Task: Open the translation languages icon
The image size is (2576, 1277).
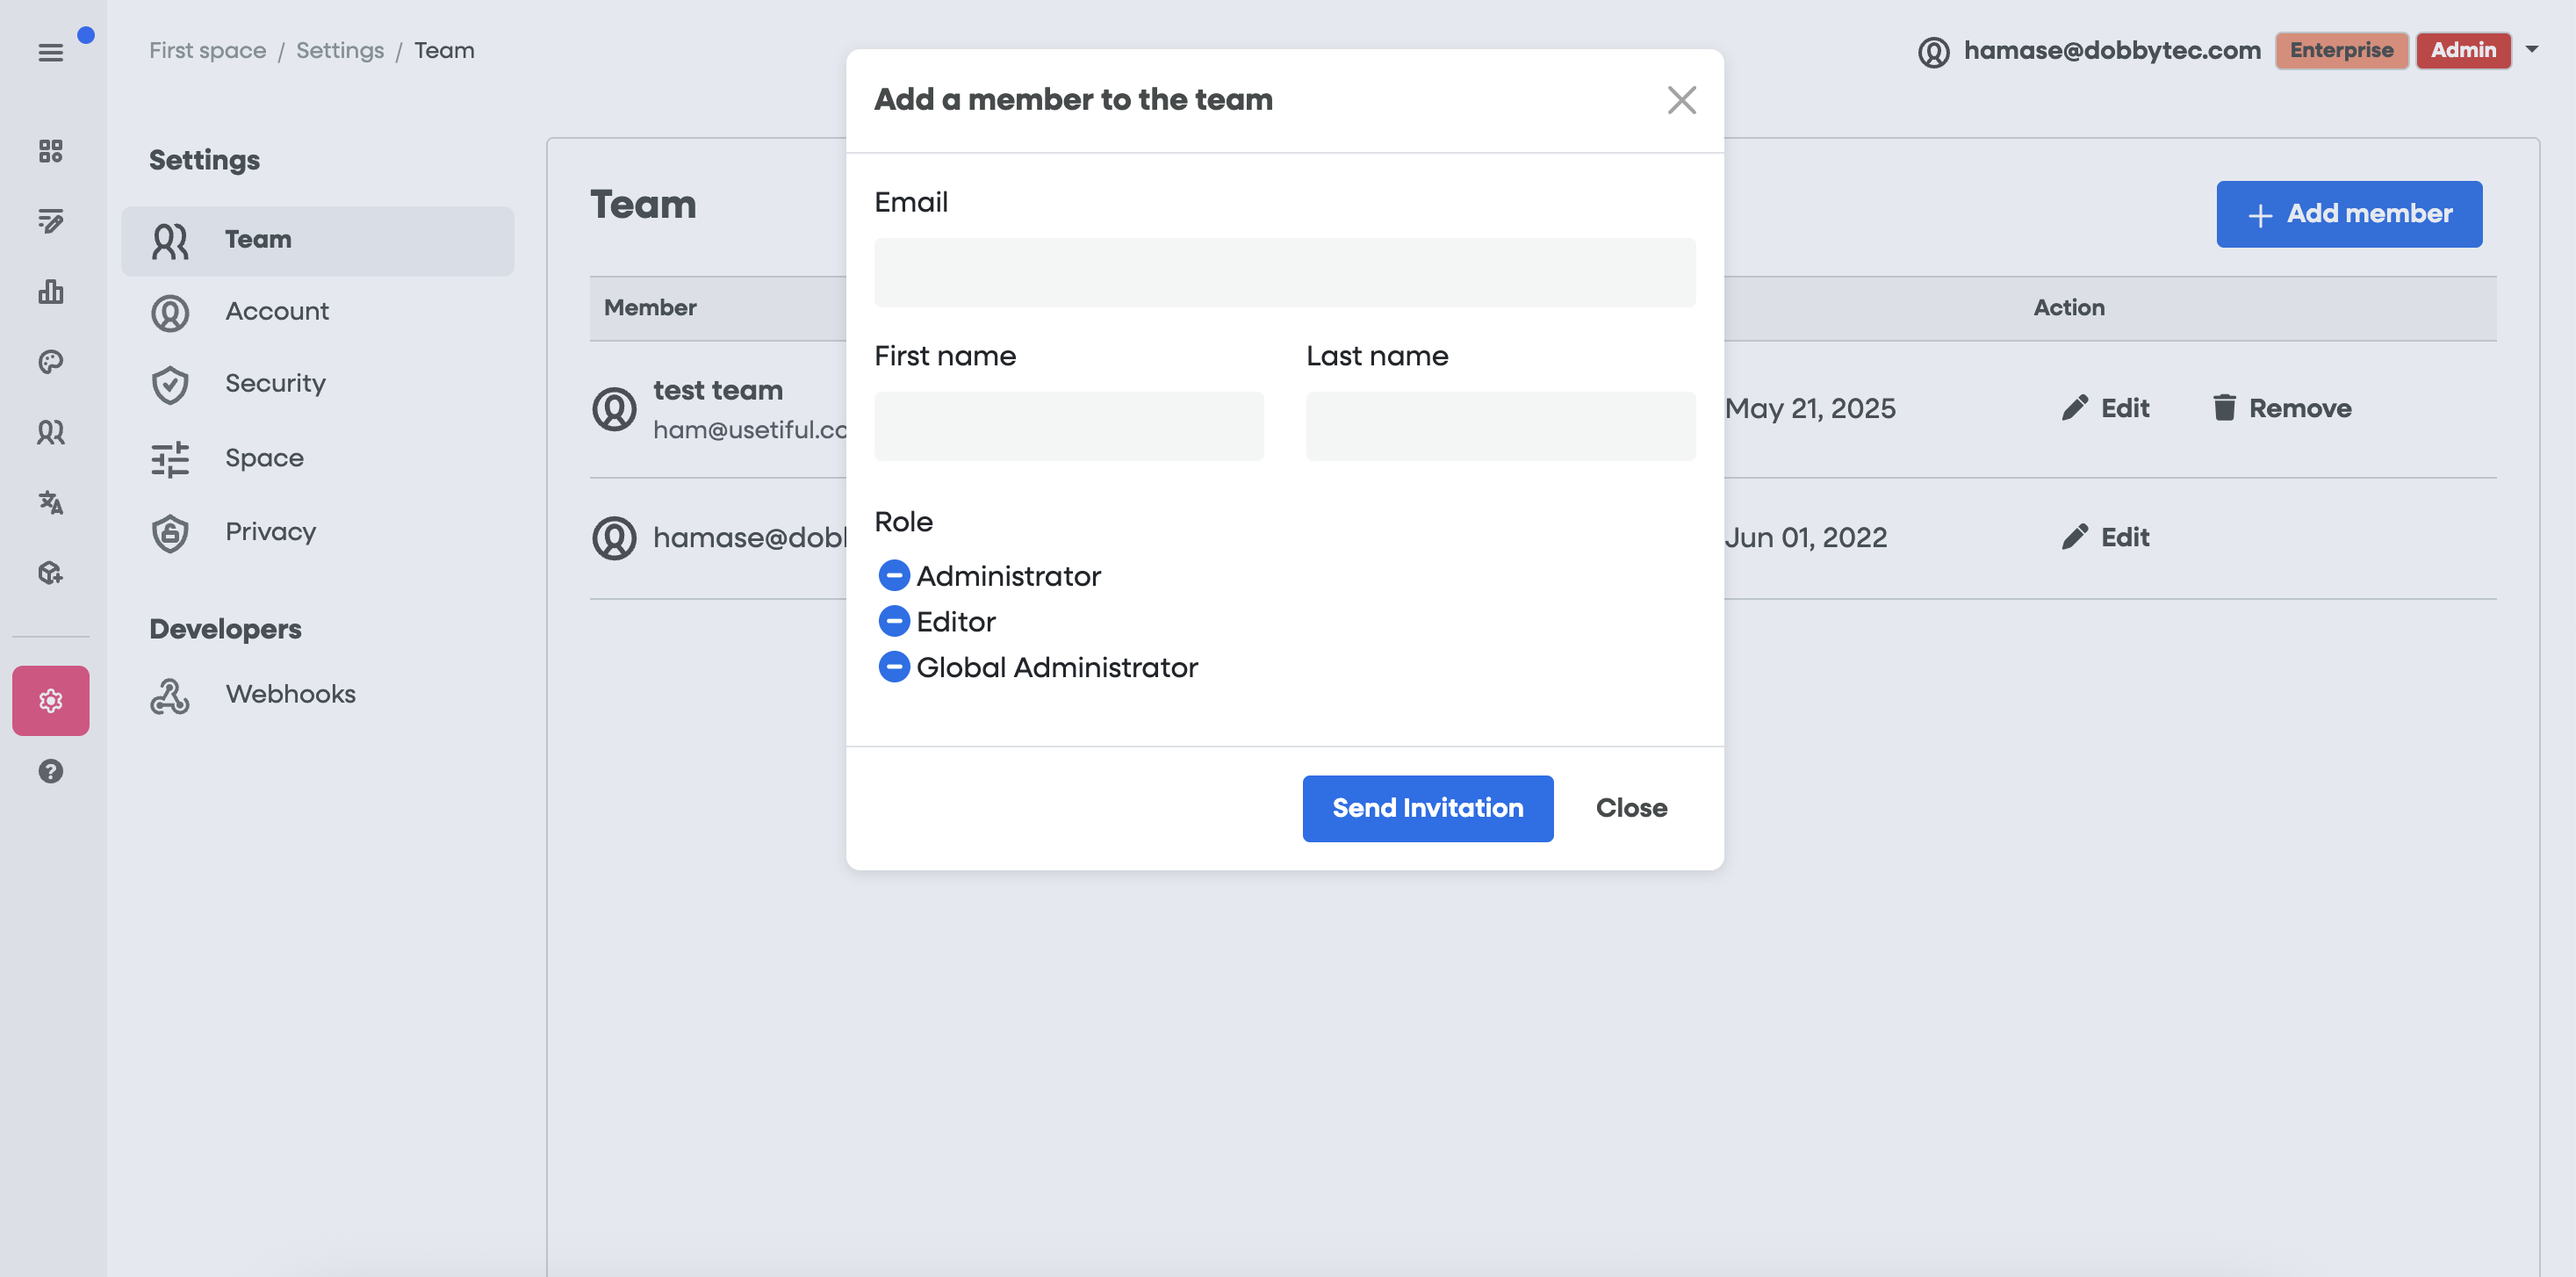Action: (x=50, y=502)
